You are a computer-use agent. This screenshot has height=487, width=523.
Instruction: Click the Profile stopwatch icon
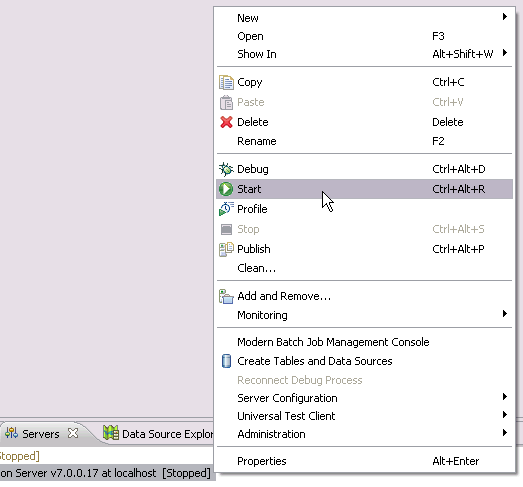(226, 209)
